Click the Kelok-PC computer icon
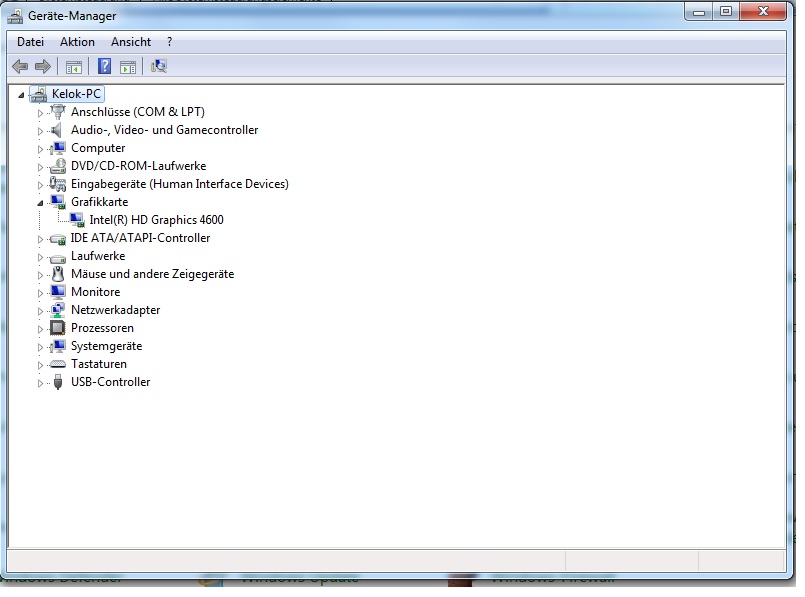The image size is (805, 597). [x=39, y=94]
